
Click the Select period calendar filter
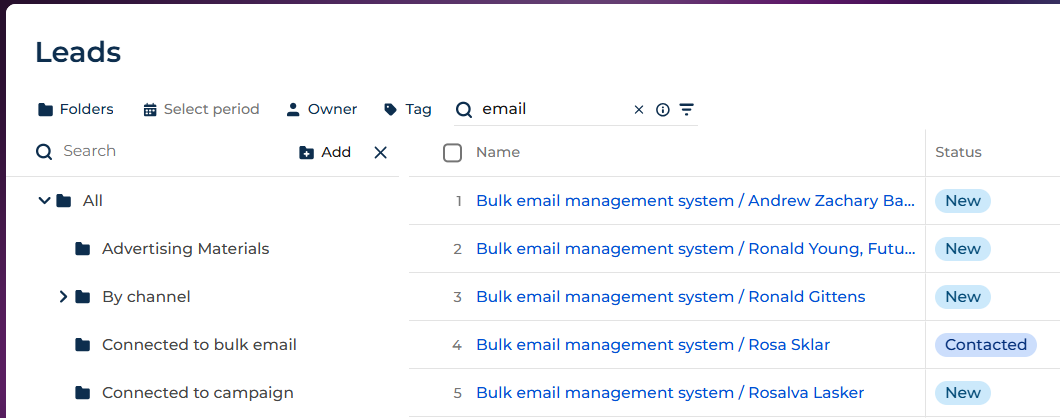(x=201, y=109)
